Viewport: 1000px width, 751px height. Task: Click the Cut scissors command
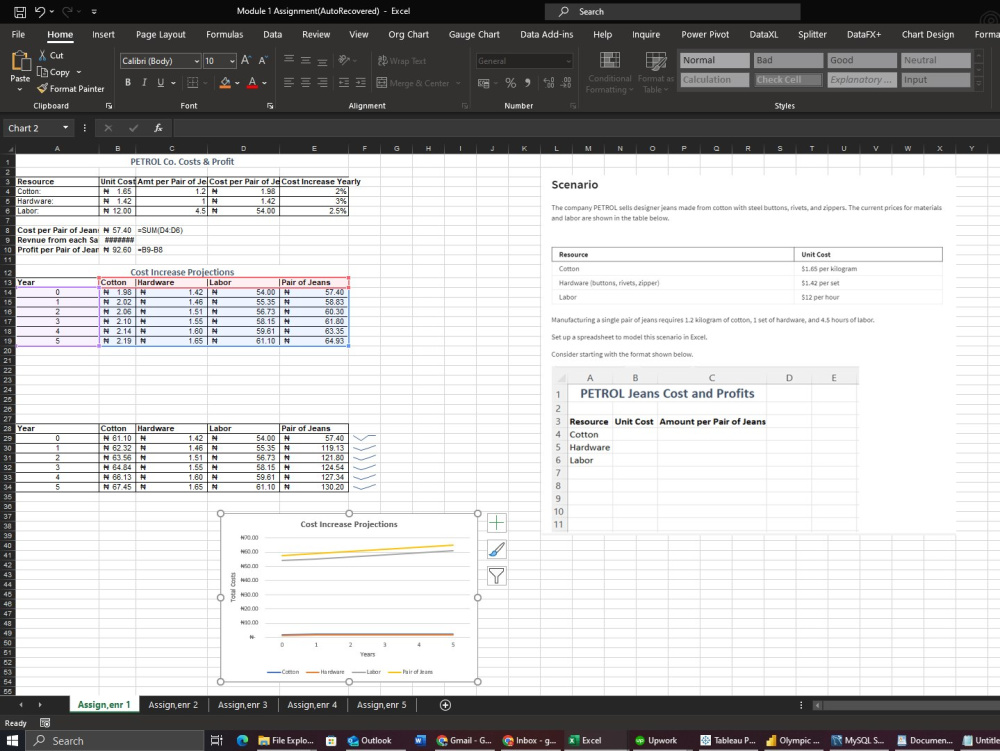tap(50, 55)
